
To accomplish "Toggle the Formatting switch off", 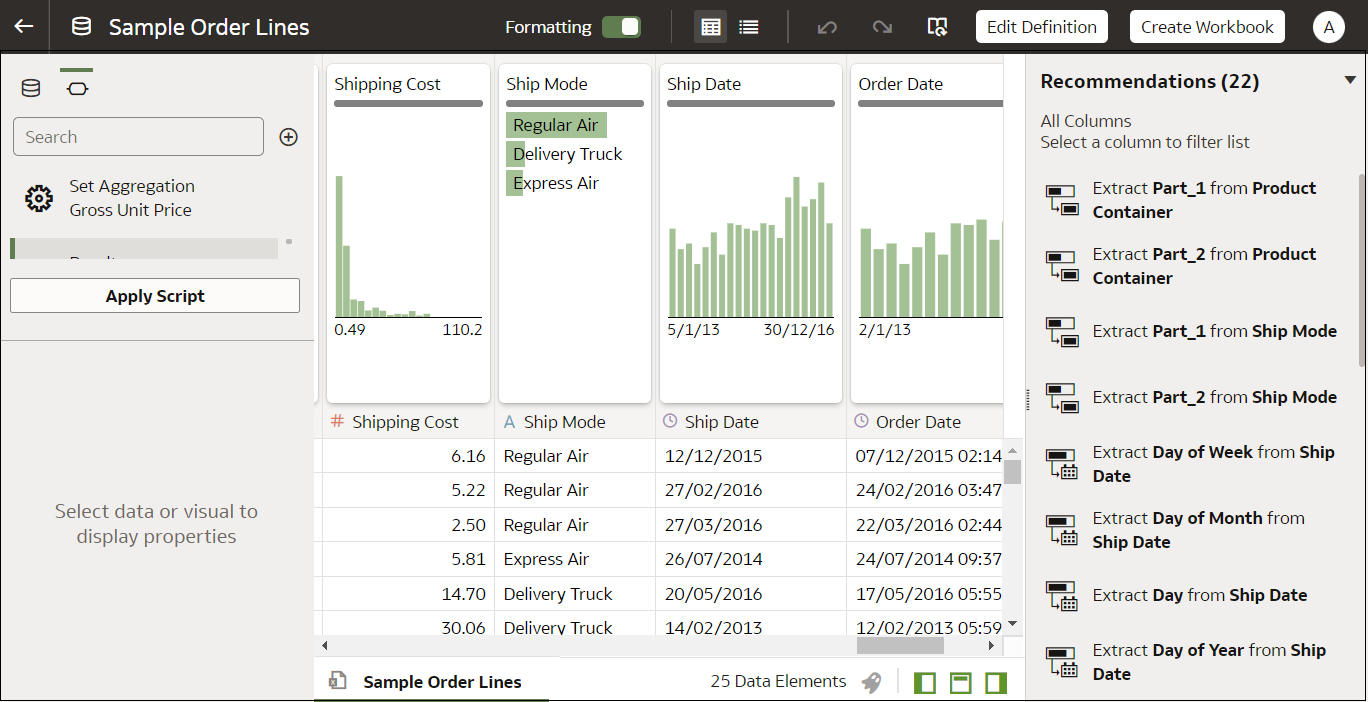I will coord(621,27).
